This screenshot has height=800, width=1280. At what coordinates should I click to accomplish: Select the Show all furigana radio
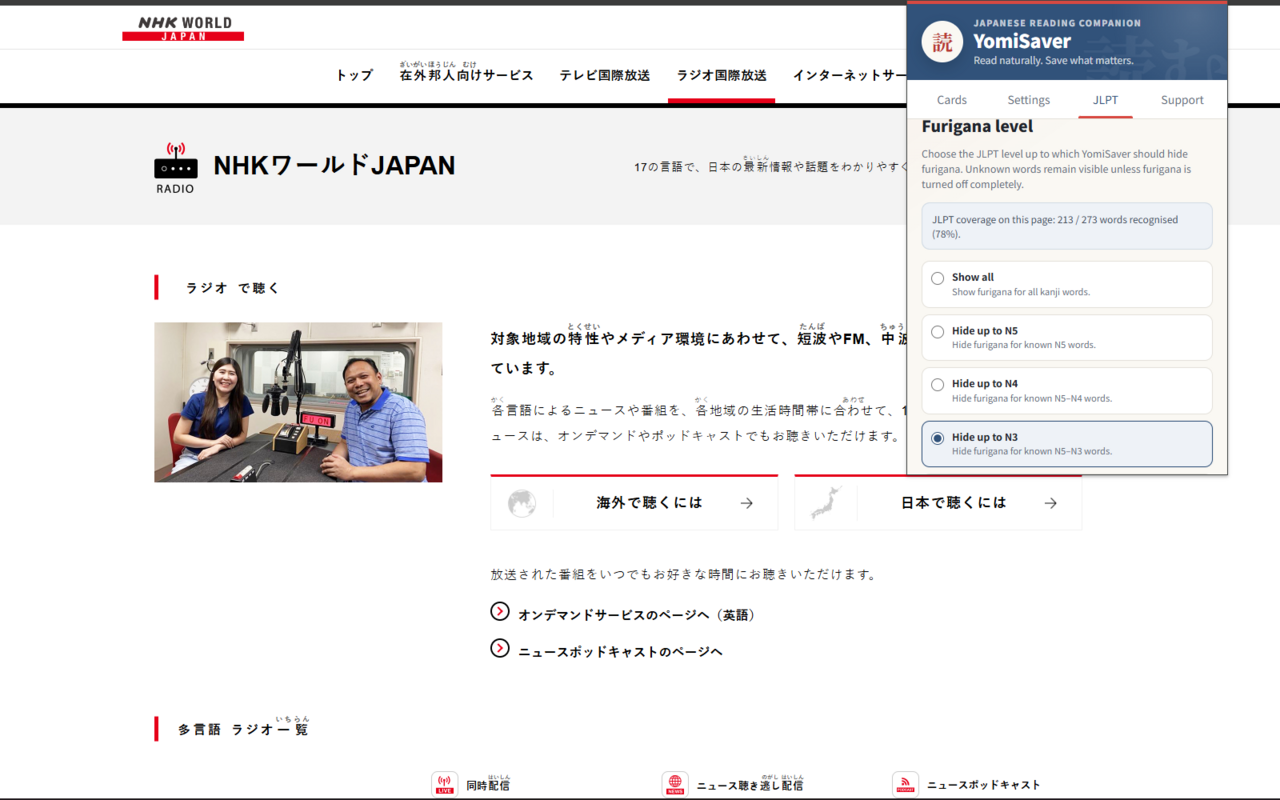(x=937, y=278)
